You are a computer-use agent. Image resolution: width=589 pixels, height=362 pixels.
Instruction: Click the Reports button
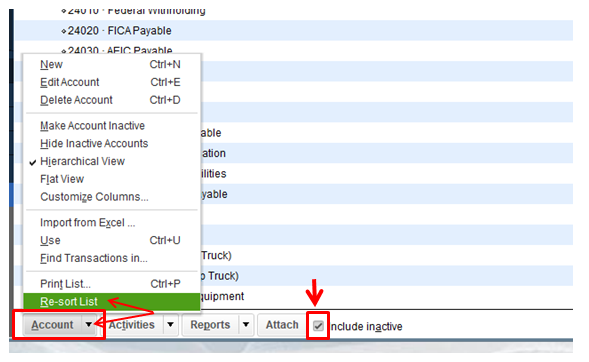coord(210,325)
